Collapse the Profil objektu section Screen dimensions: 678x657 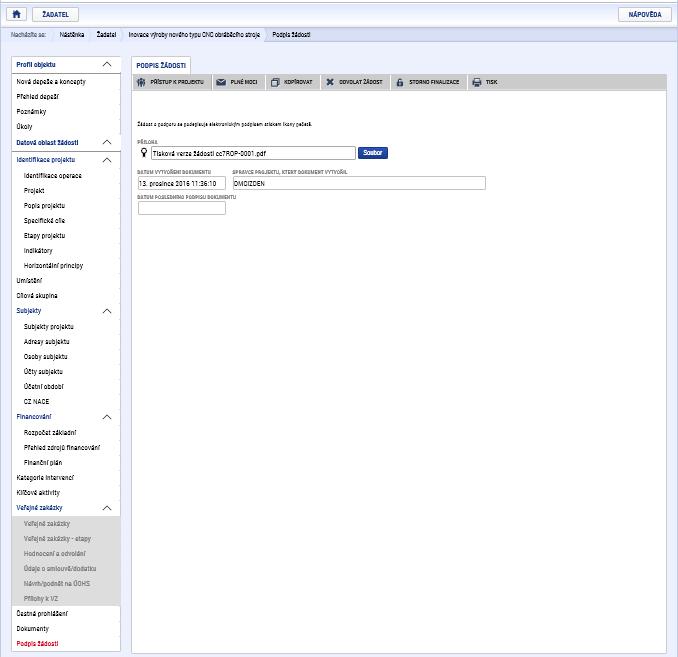point(107,64)
